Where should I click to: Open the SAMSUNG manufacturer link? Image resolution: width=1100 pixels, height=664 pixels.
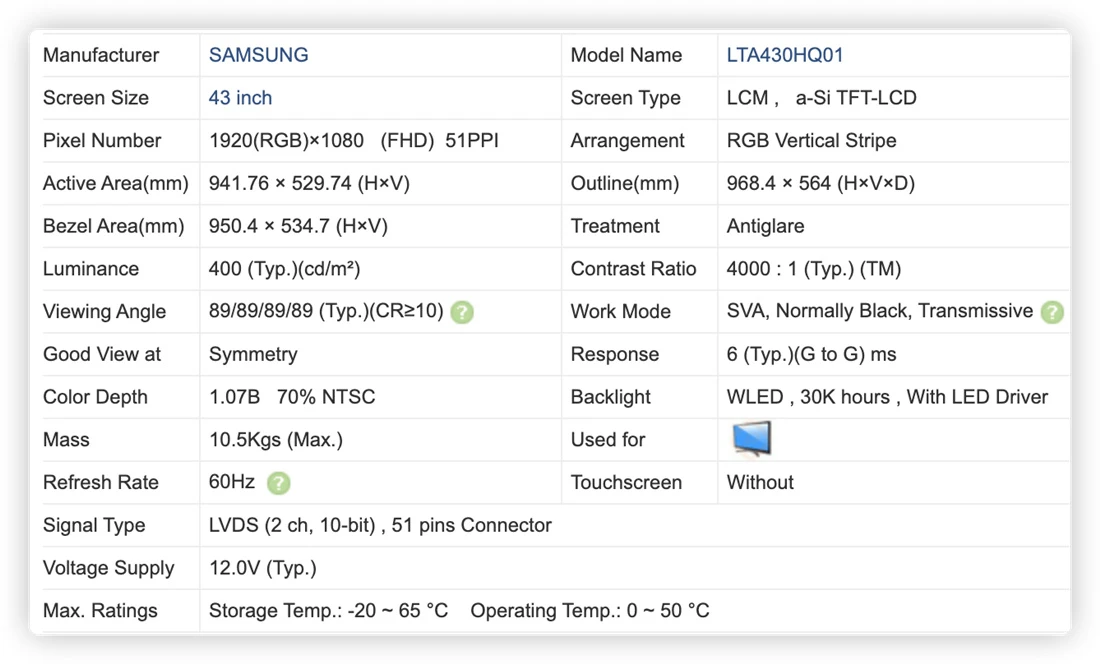(x=258, y=55)
